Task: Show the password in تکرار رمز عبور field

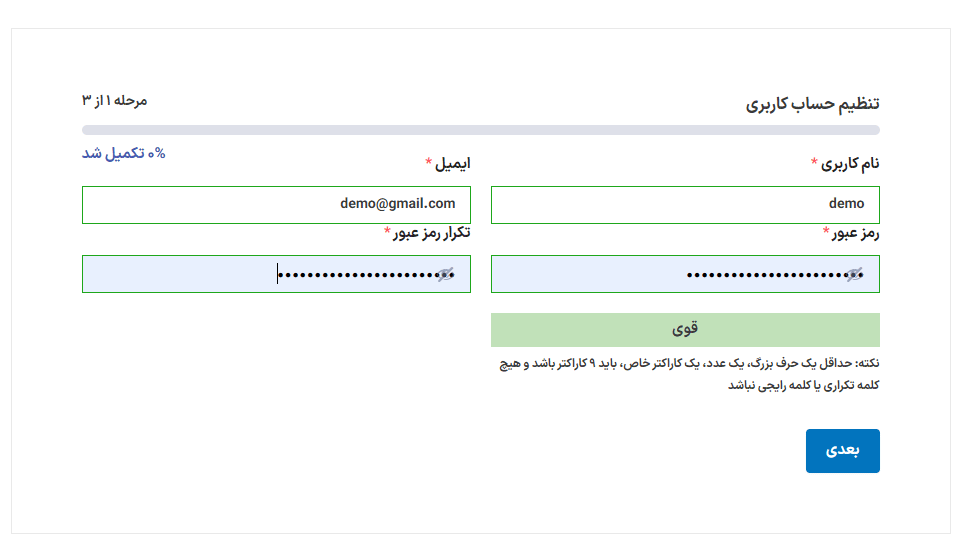Action: point(445,275)
